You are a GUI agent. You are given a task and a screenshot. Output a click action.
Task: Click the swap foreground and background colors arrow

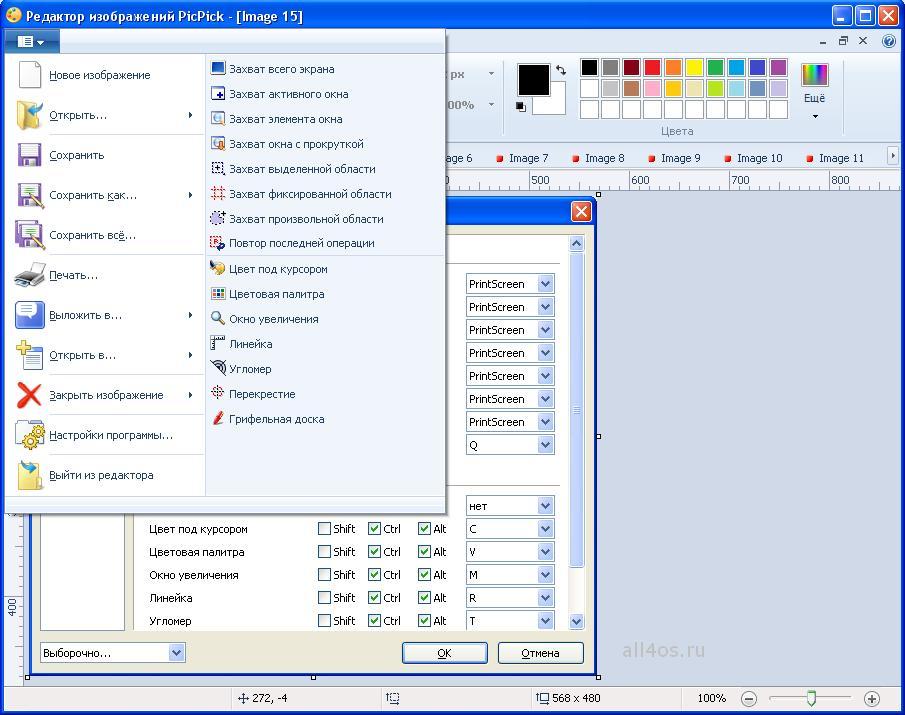click(x=561, y=70)
